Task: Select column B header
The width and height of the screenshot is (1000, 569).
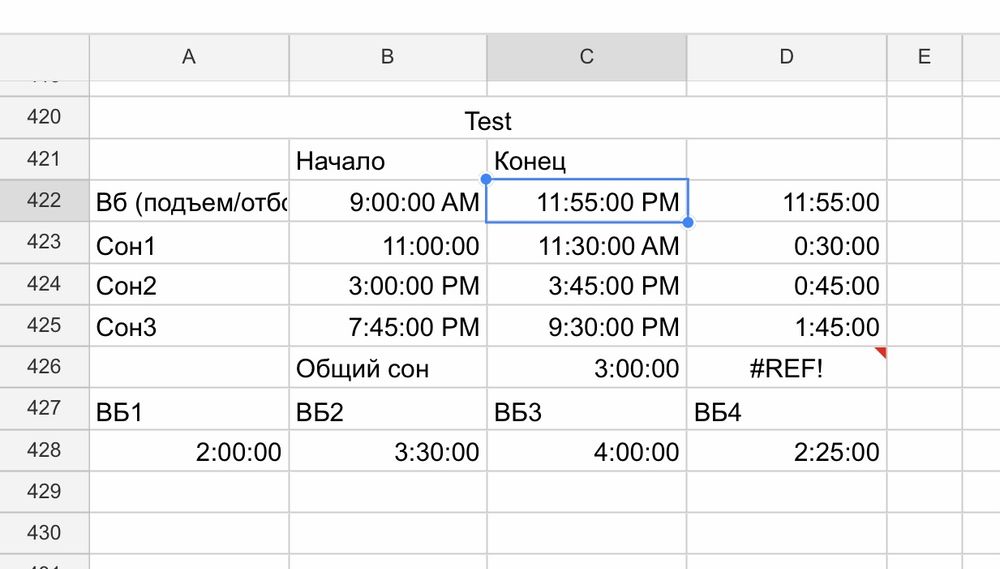Action: coord(387,57)
